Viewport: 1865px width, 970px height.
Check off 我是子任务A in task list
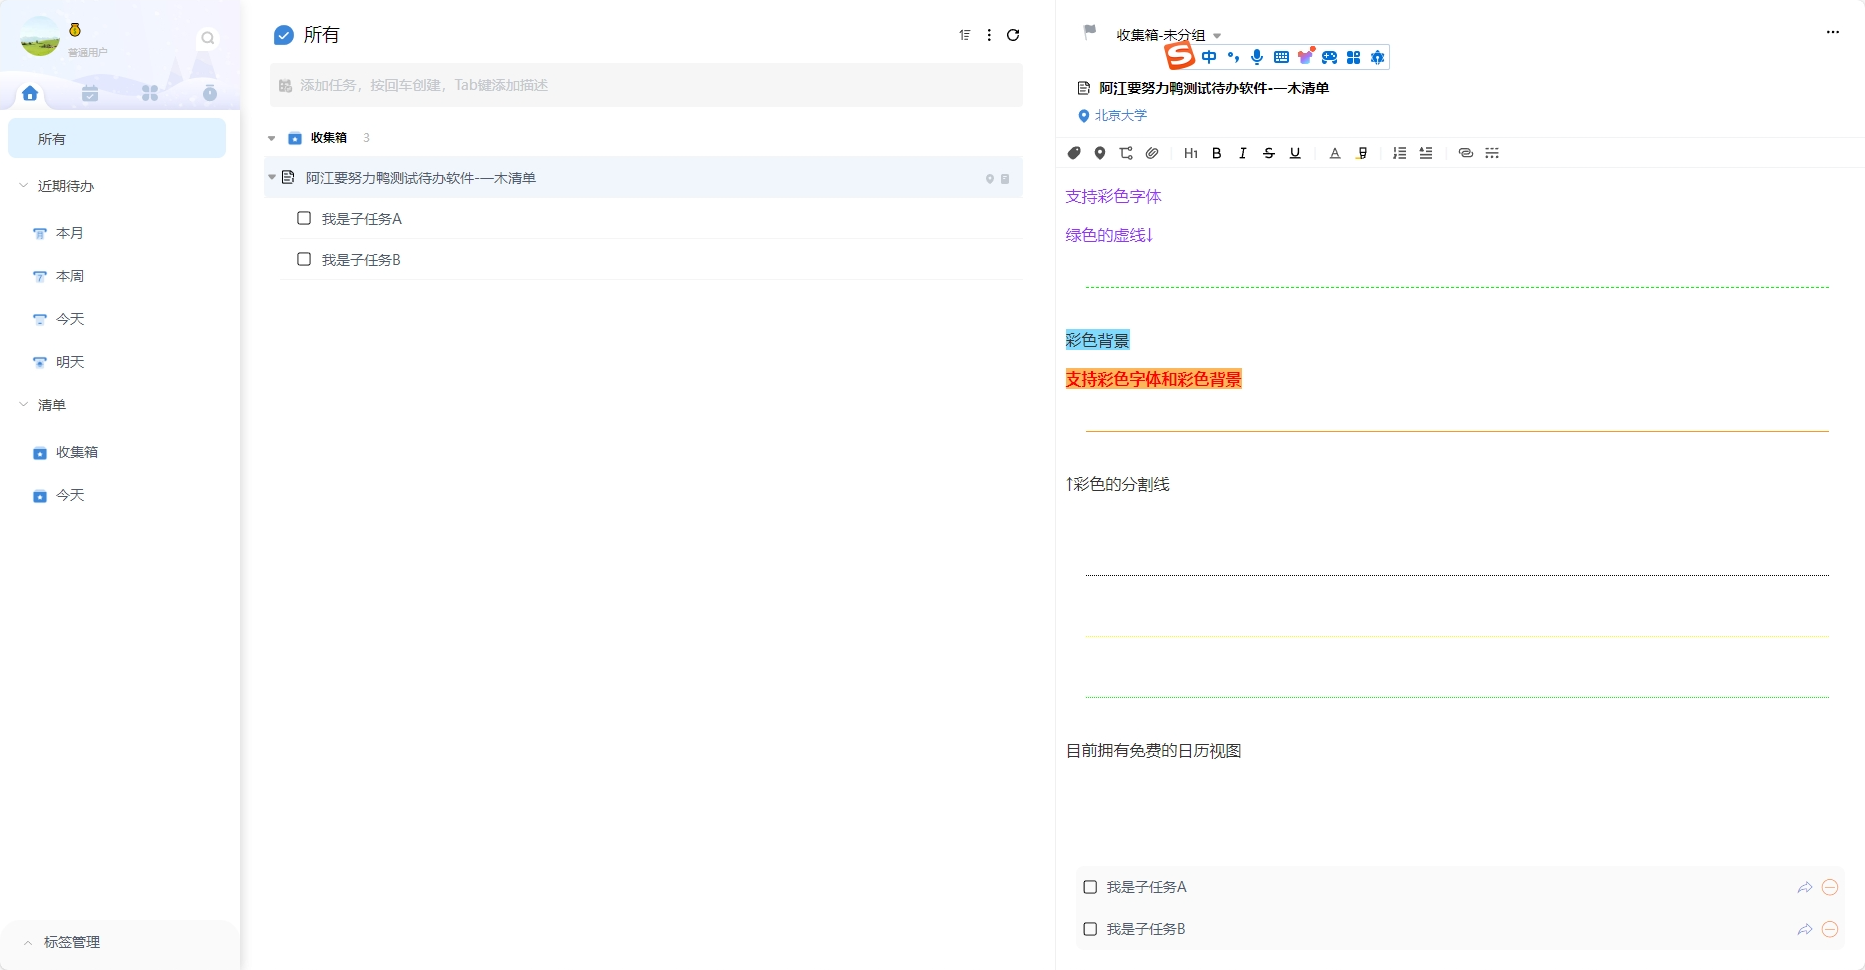[304, 218]
